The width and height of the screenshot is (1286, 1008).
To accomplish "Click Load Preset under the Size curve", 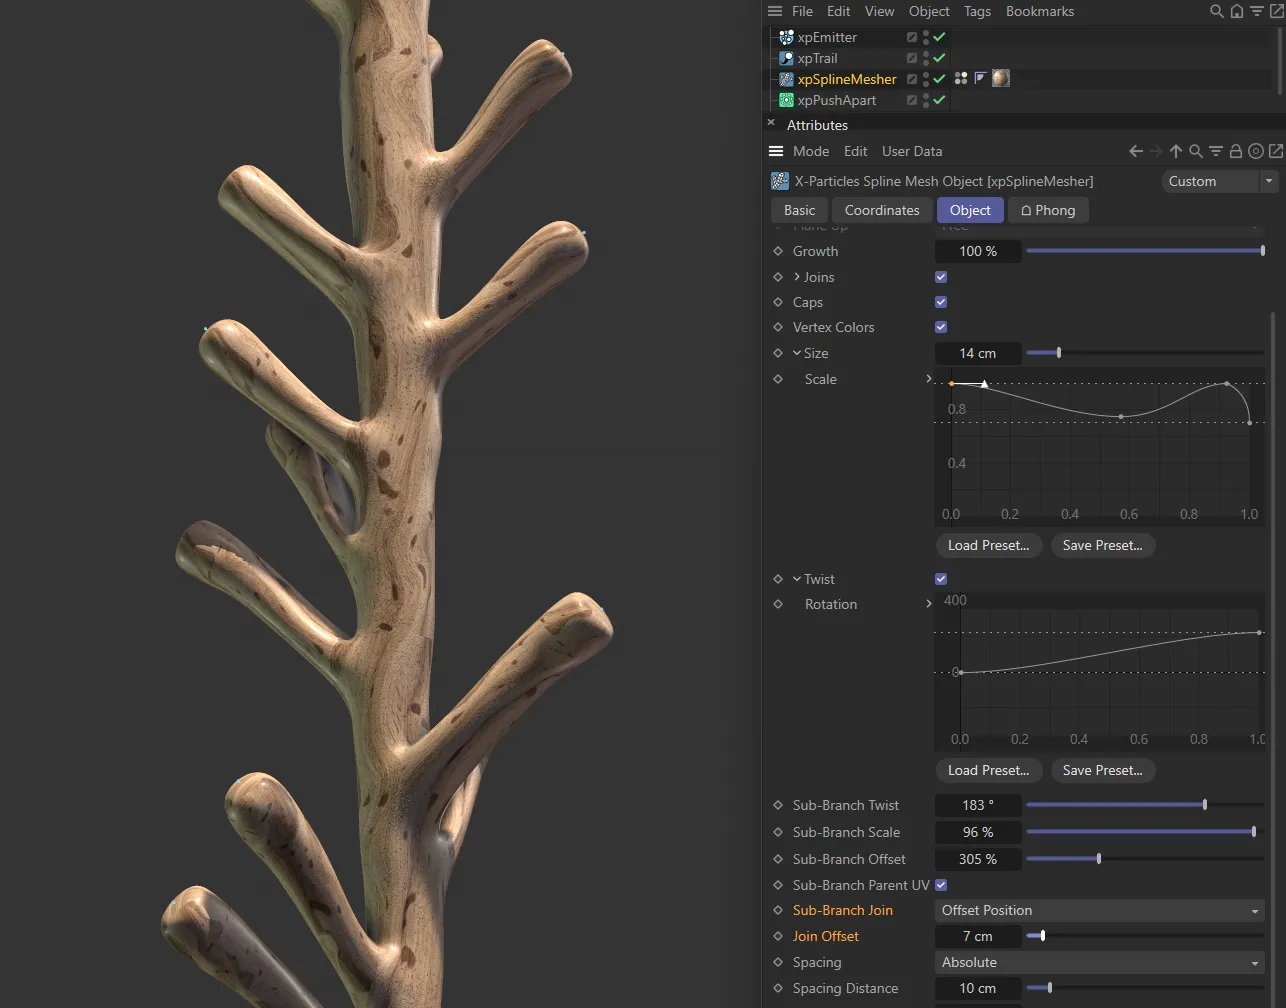I will point(988,545).
